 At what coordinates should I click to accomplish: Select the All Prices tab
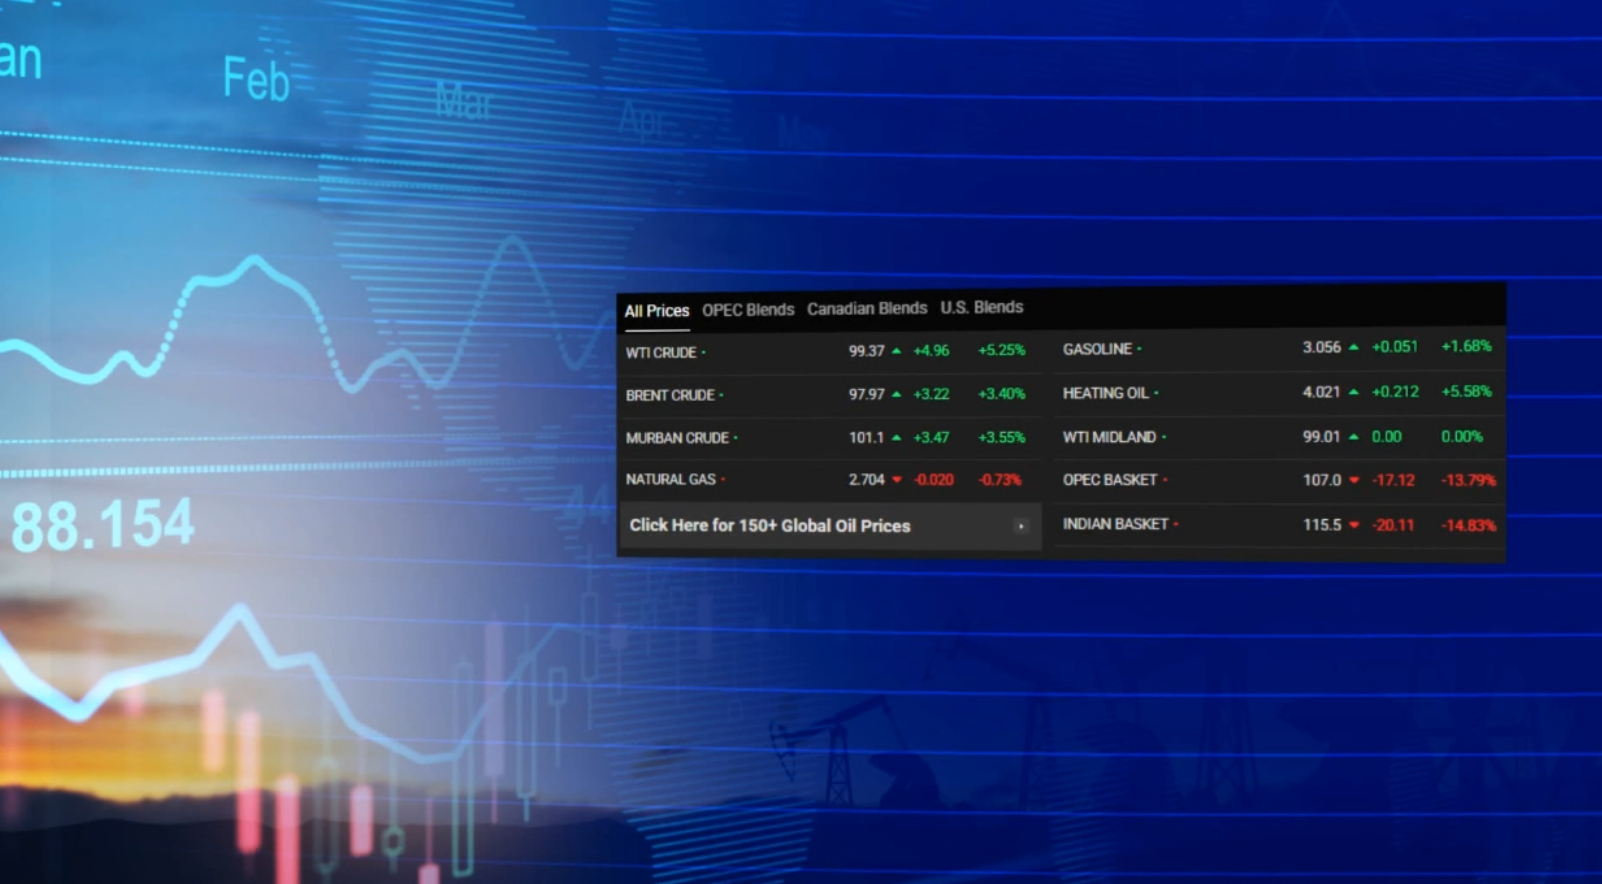pos(656,311)
